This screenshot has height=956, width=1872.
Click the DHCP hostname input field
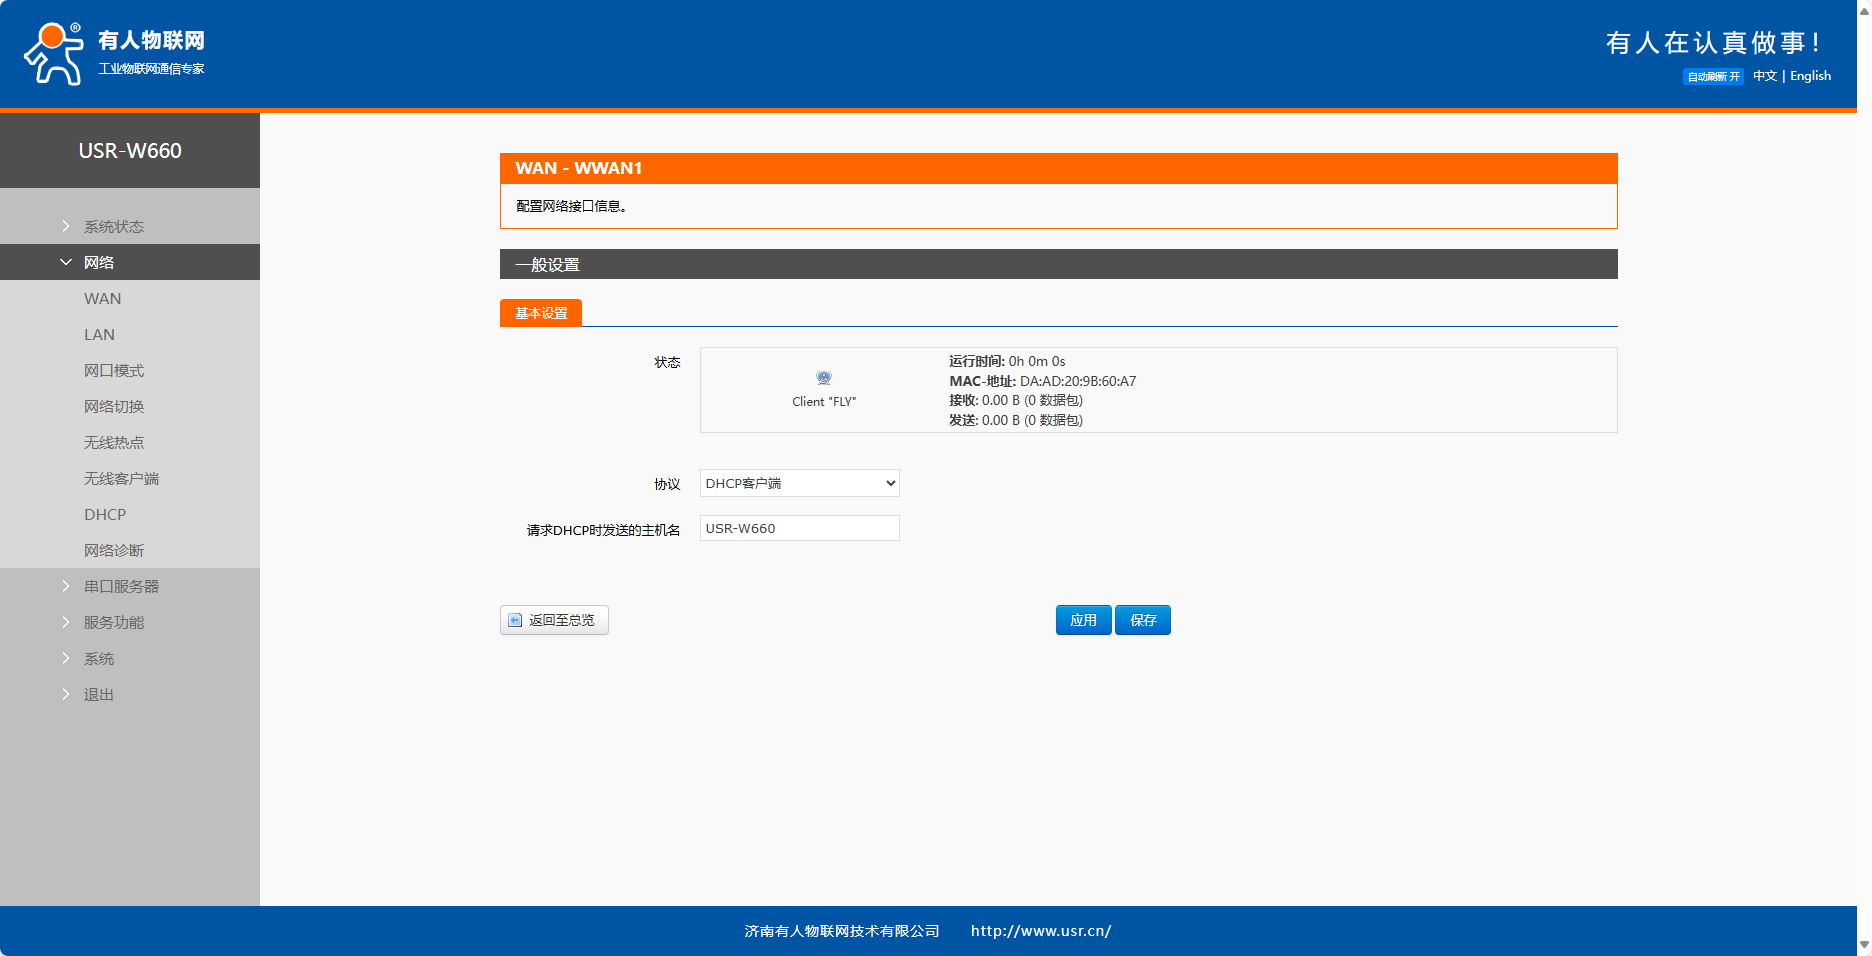(x=799, y=528)
